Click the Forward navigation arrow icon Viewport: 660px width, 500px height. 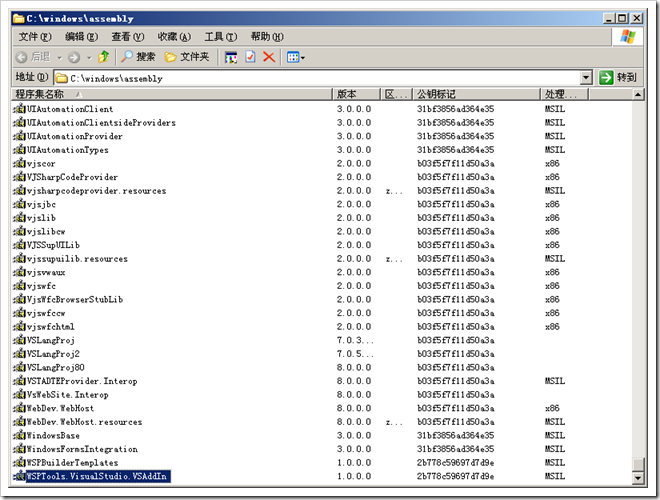tap(74, 57)
